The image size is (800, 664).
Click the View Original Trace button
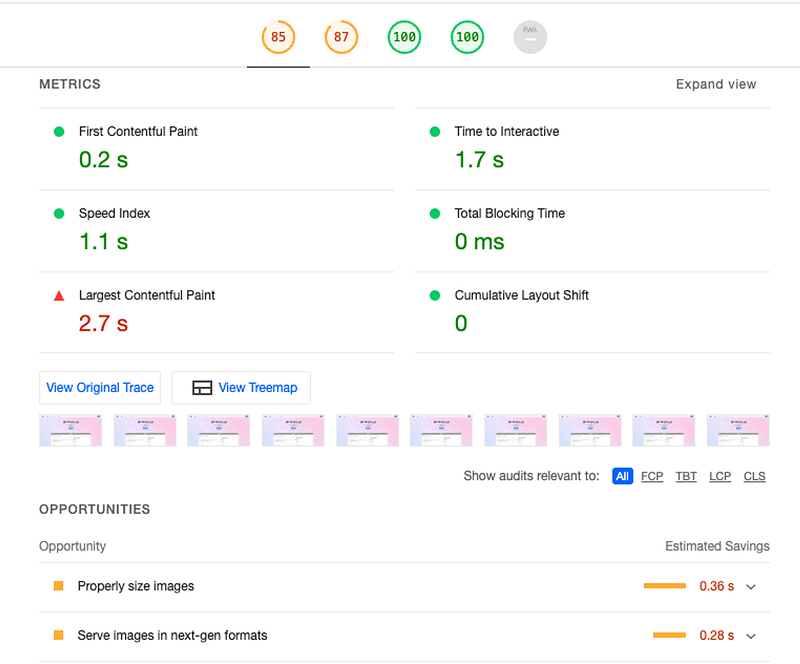(100, 387)
